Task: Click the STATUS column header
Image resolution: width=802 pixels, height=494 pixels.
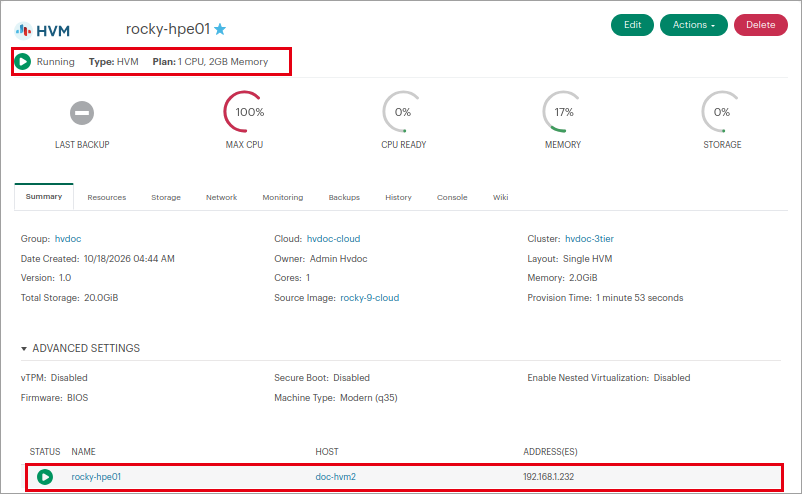Action: click(x=45, y=452)
